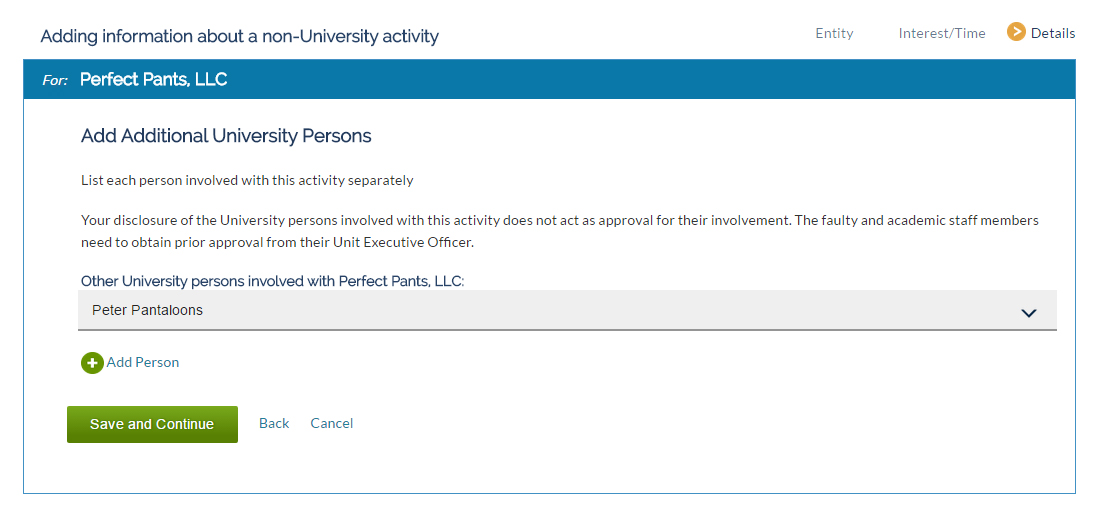
Task: Click the Perfect Pants, LLC header title
Action: (x=154, y=79)
